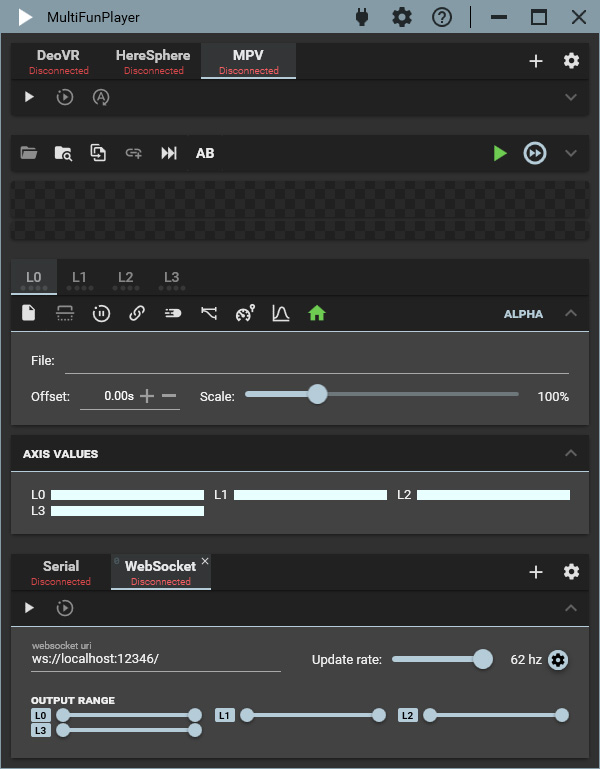Screen dimensions: 600x769
Task: Open the help question mark icon
Action: (442, 18)
